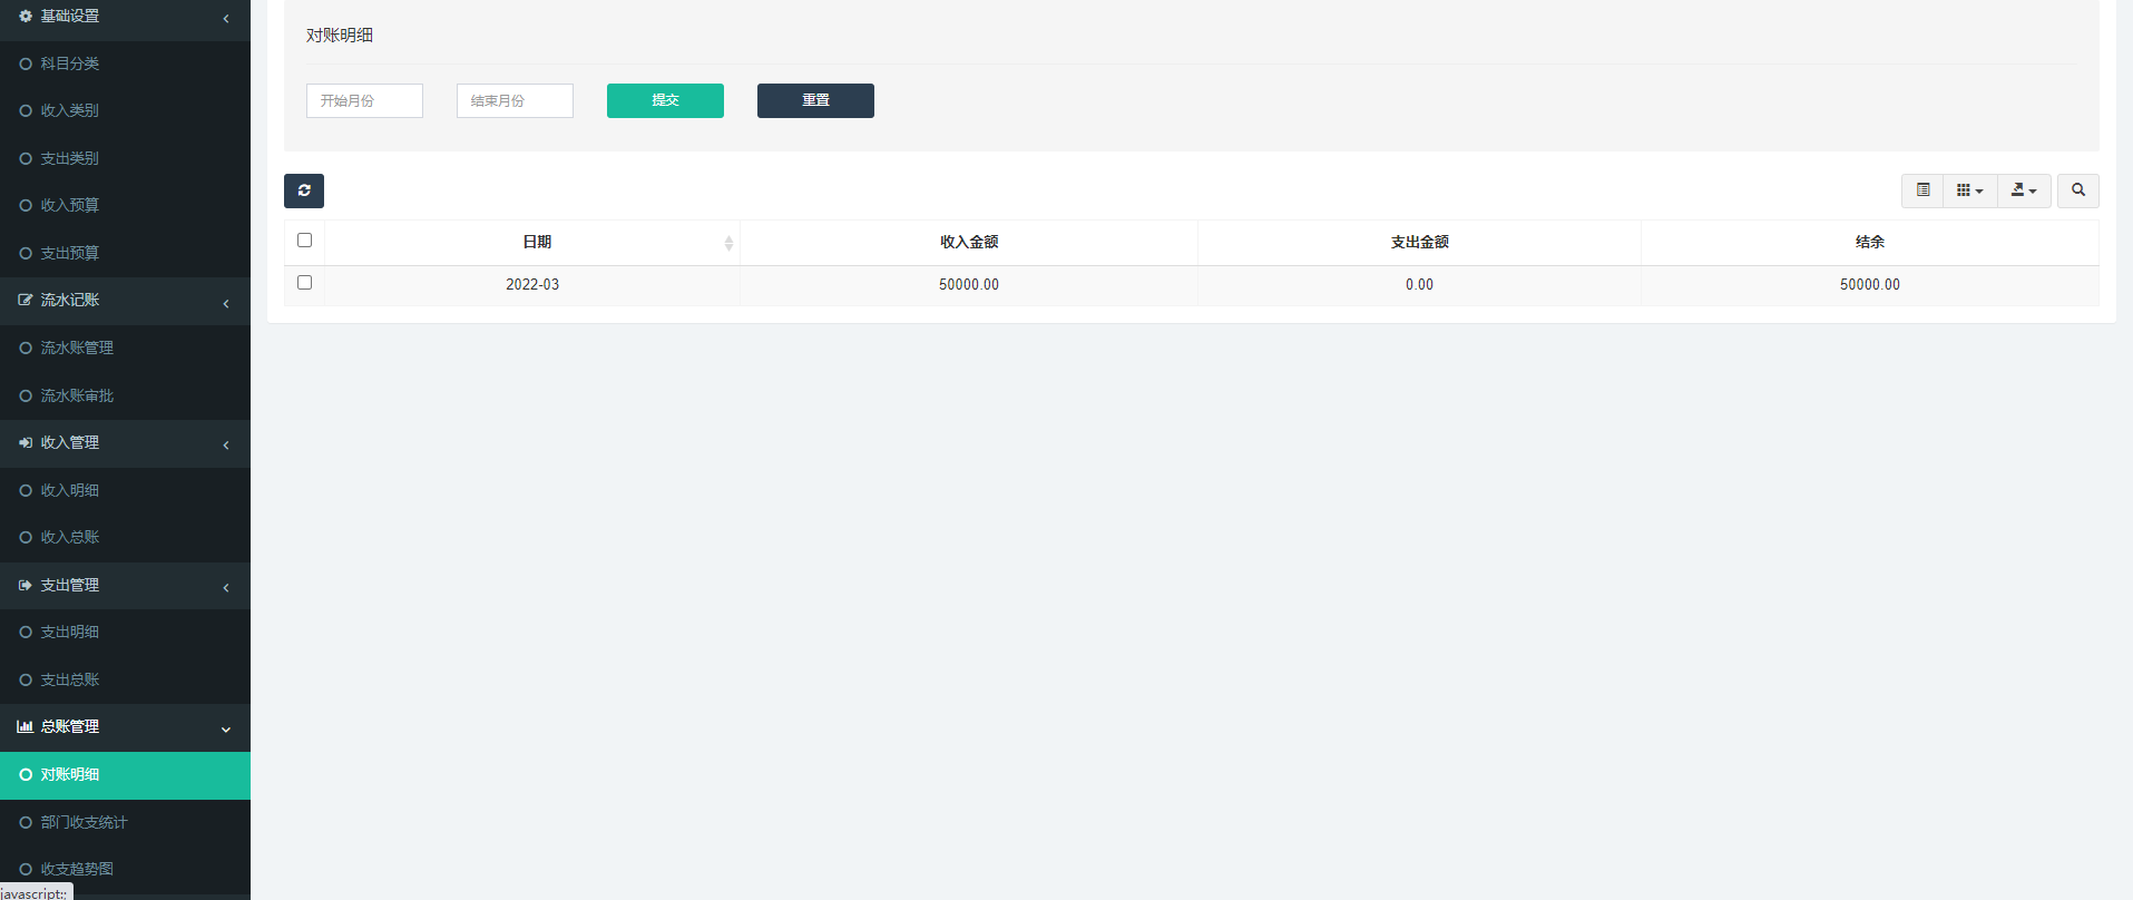2133x900 pixels.
Task: Sort table by the 日期 sort arrows
Action: tap(728, 243)
